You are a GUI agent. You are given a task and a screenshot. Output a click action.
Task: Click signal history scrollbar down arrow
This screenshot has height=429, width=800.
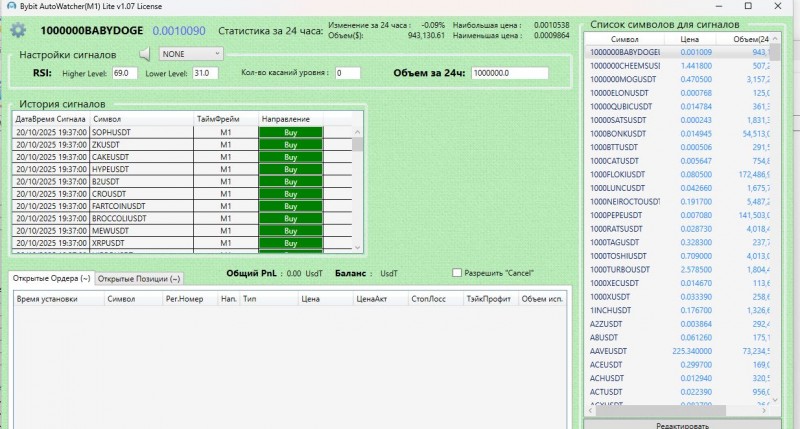358,247
